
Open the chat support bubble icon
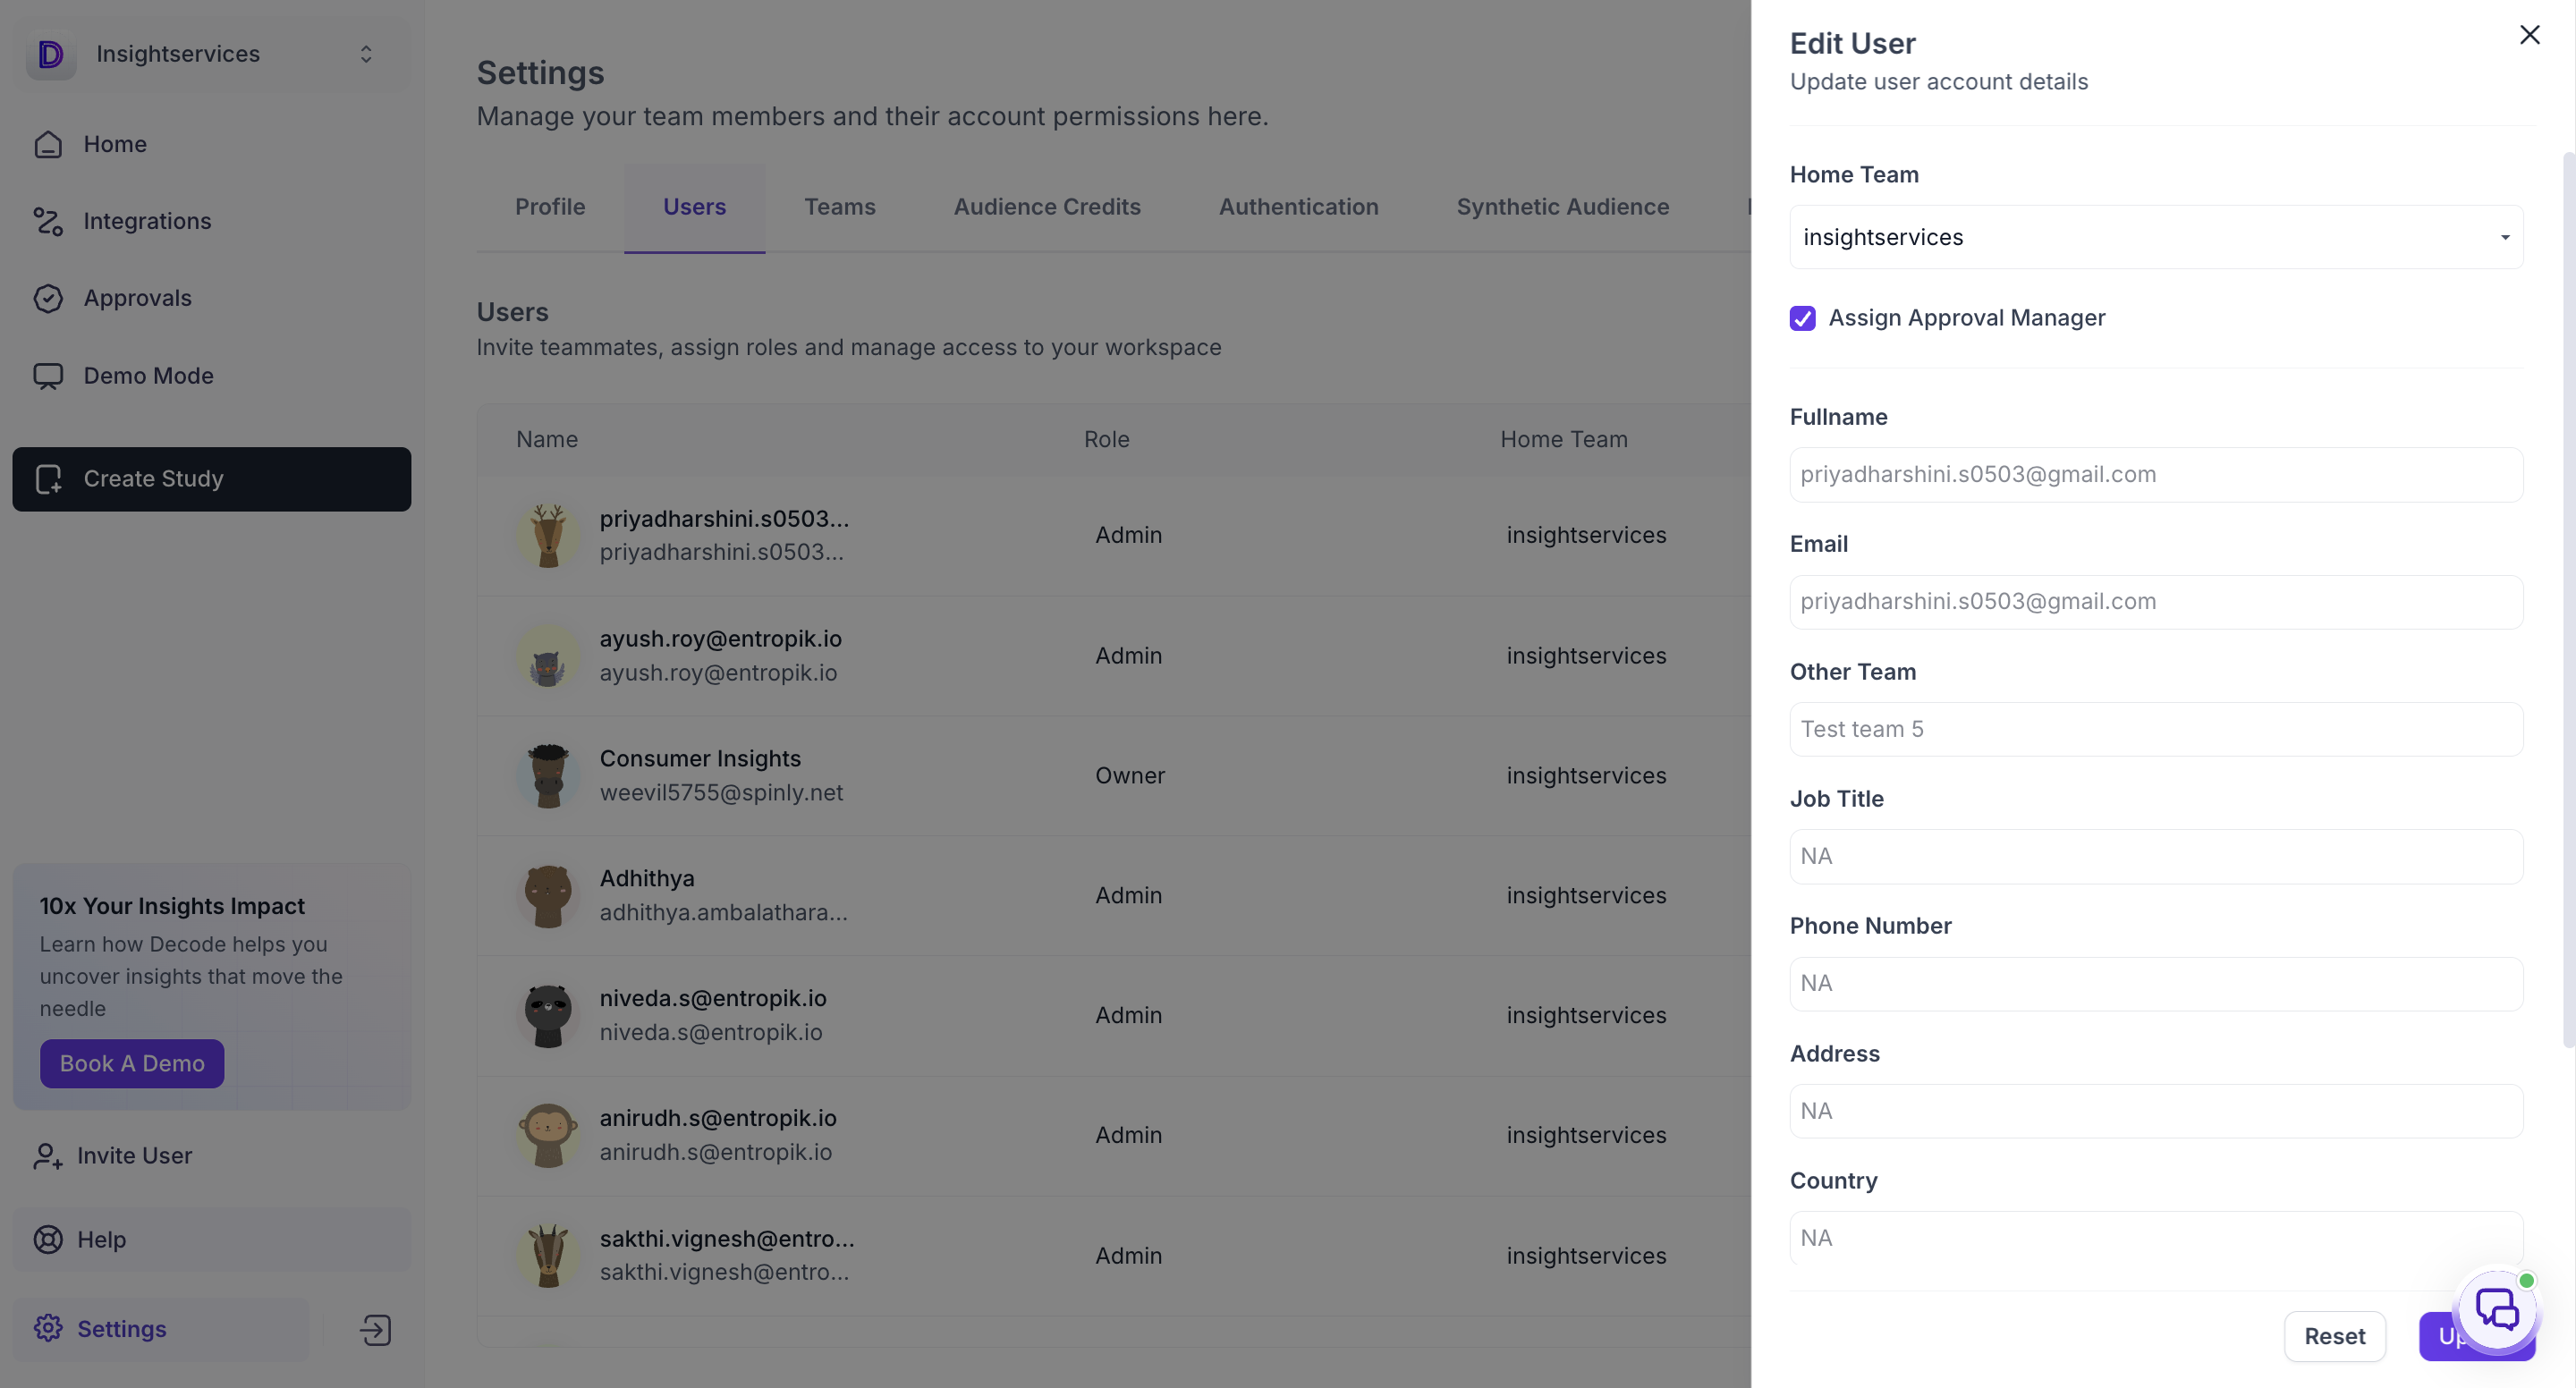click(2497, 1309)
